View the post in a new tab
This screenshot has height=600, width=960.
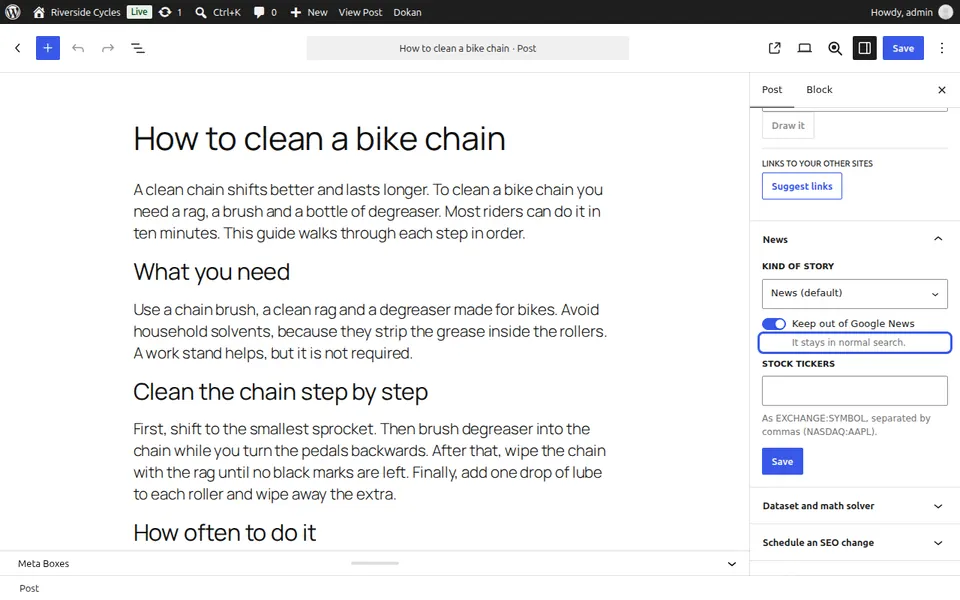[774, 48]
